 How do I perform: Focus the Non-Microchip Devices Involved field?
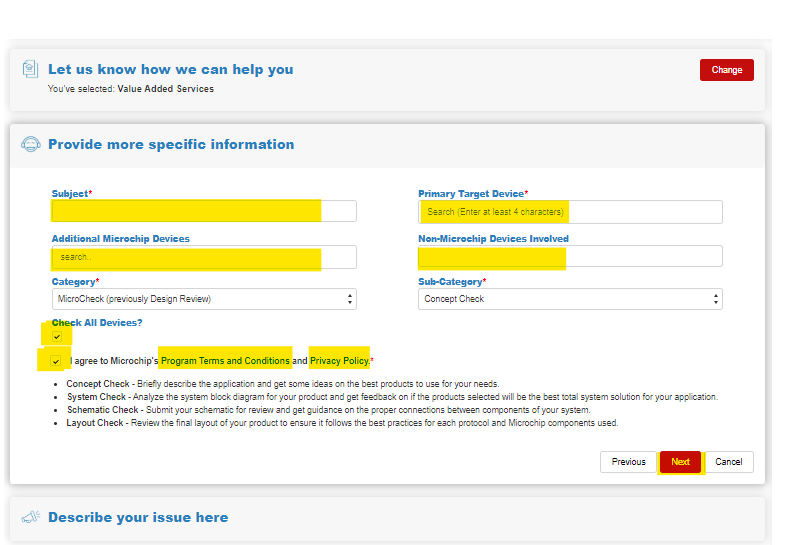570,256
